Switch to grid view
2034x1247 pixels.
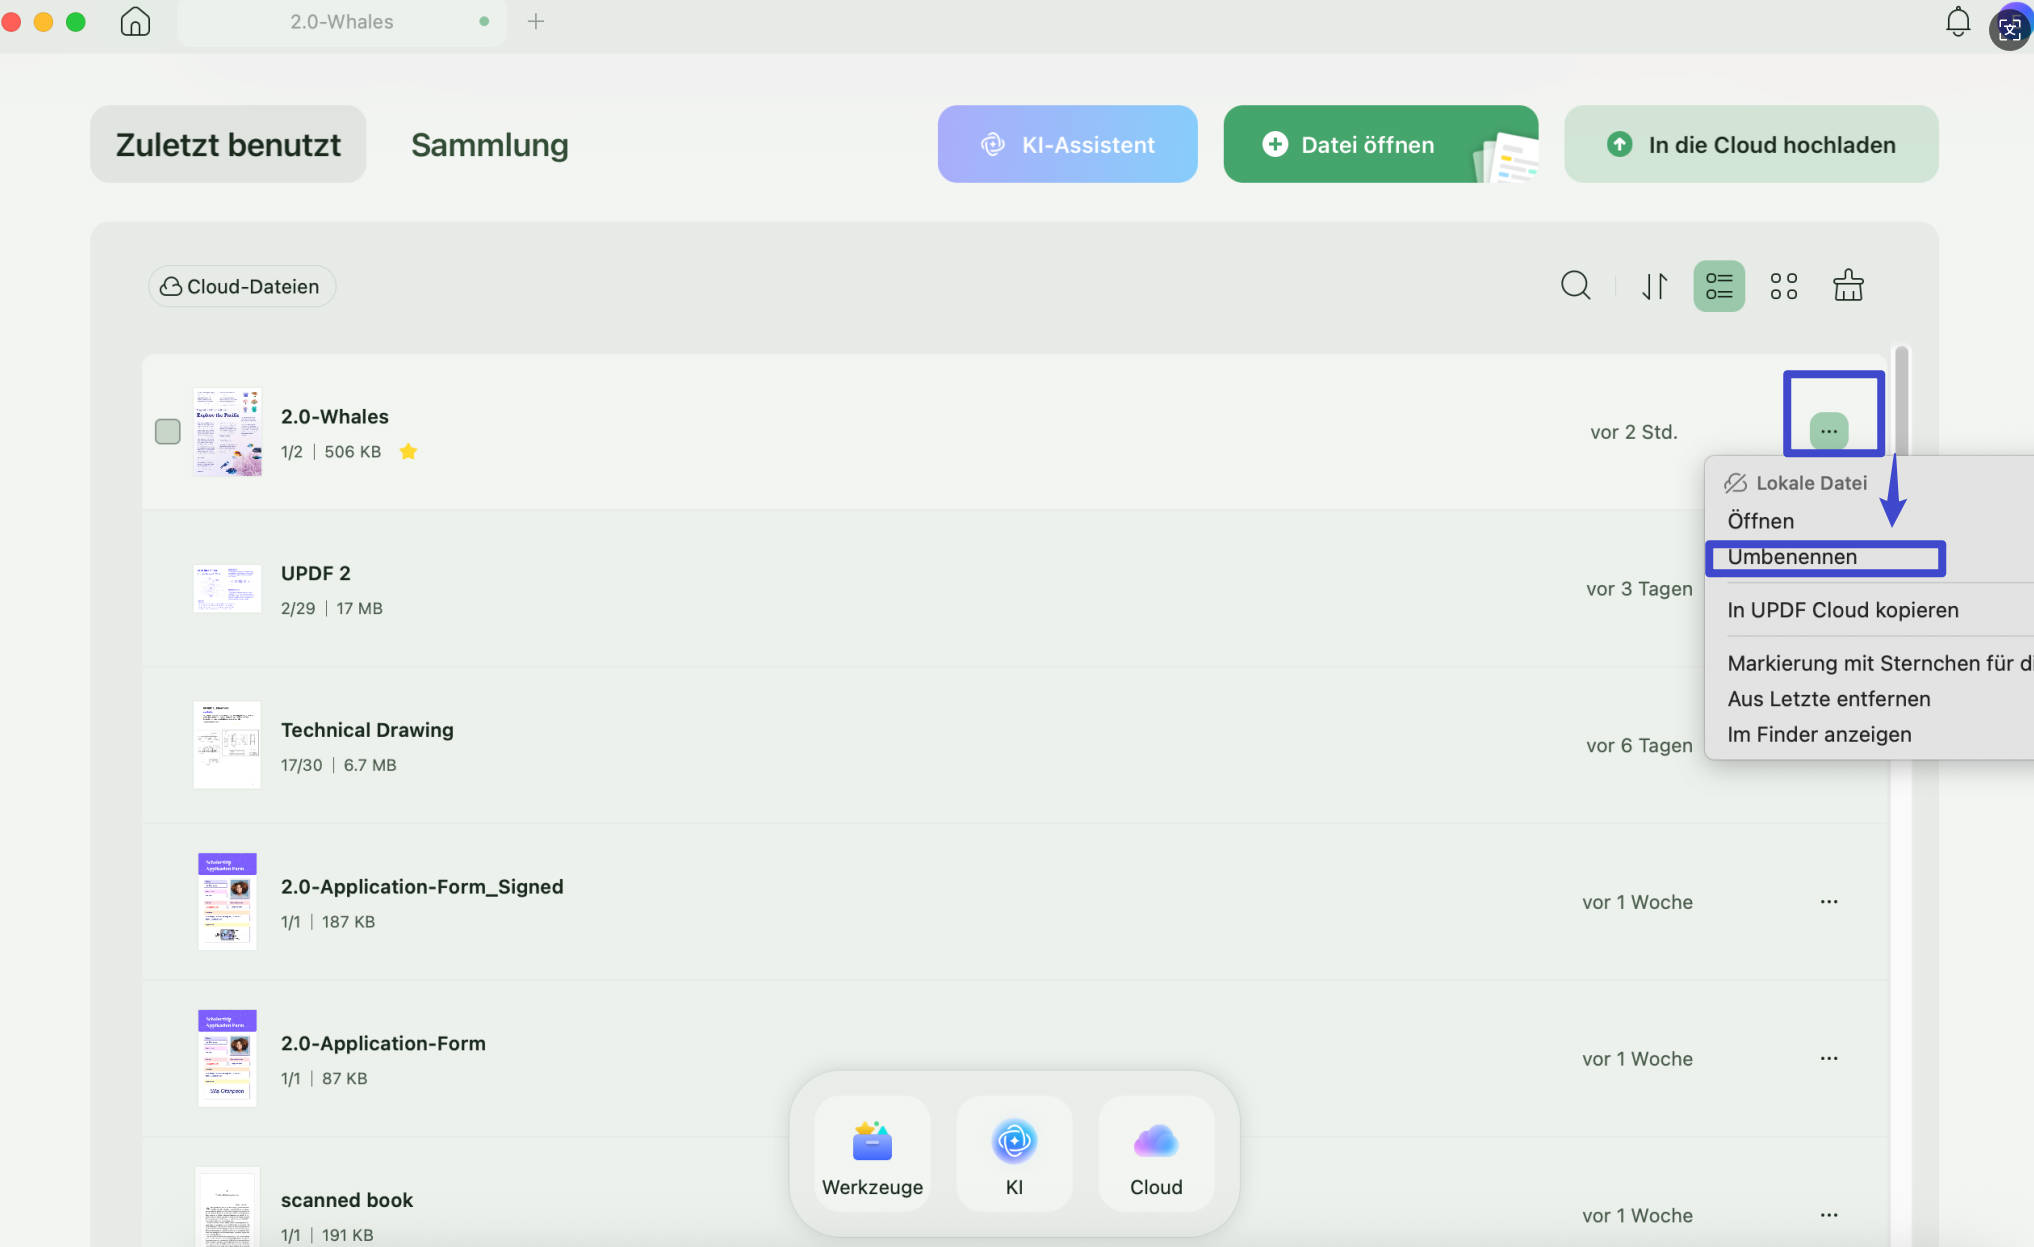[x=1784, y=286]
